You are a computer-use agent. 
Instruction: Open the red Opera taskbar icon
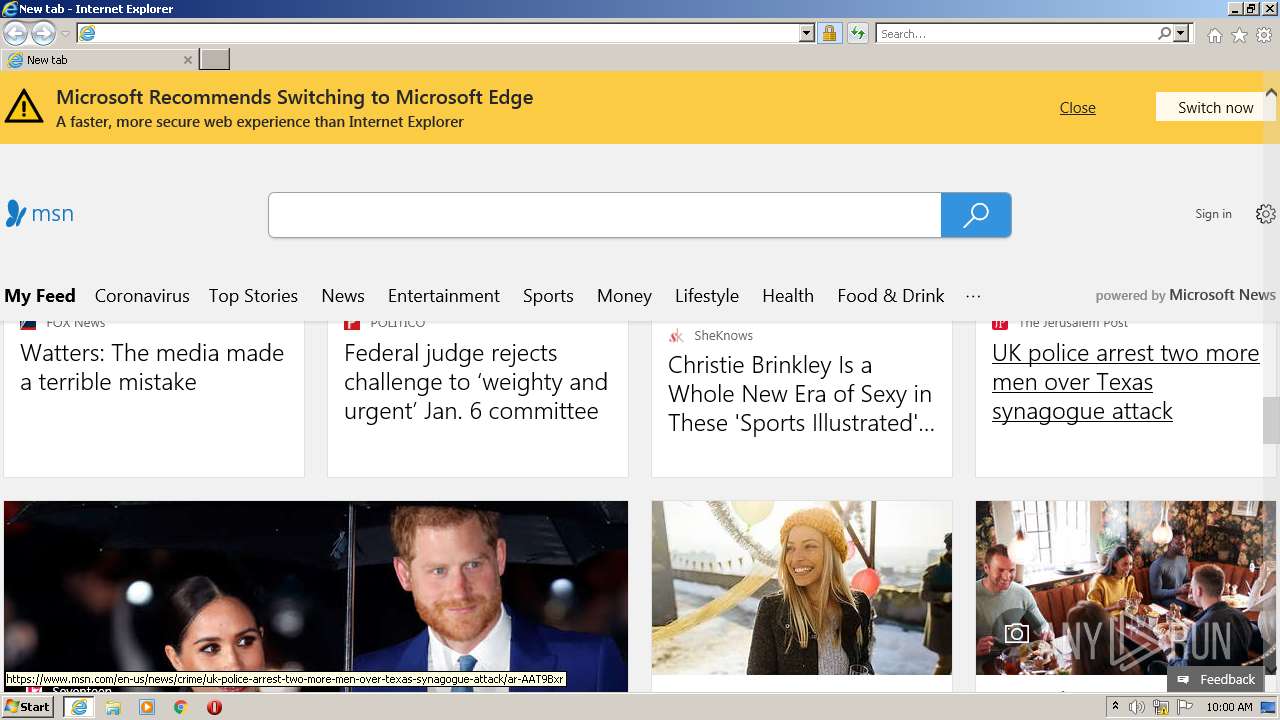click(214, 707)
